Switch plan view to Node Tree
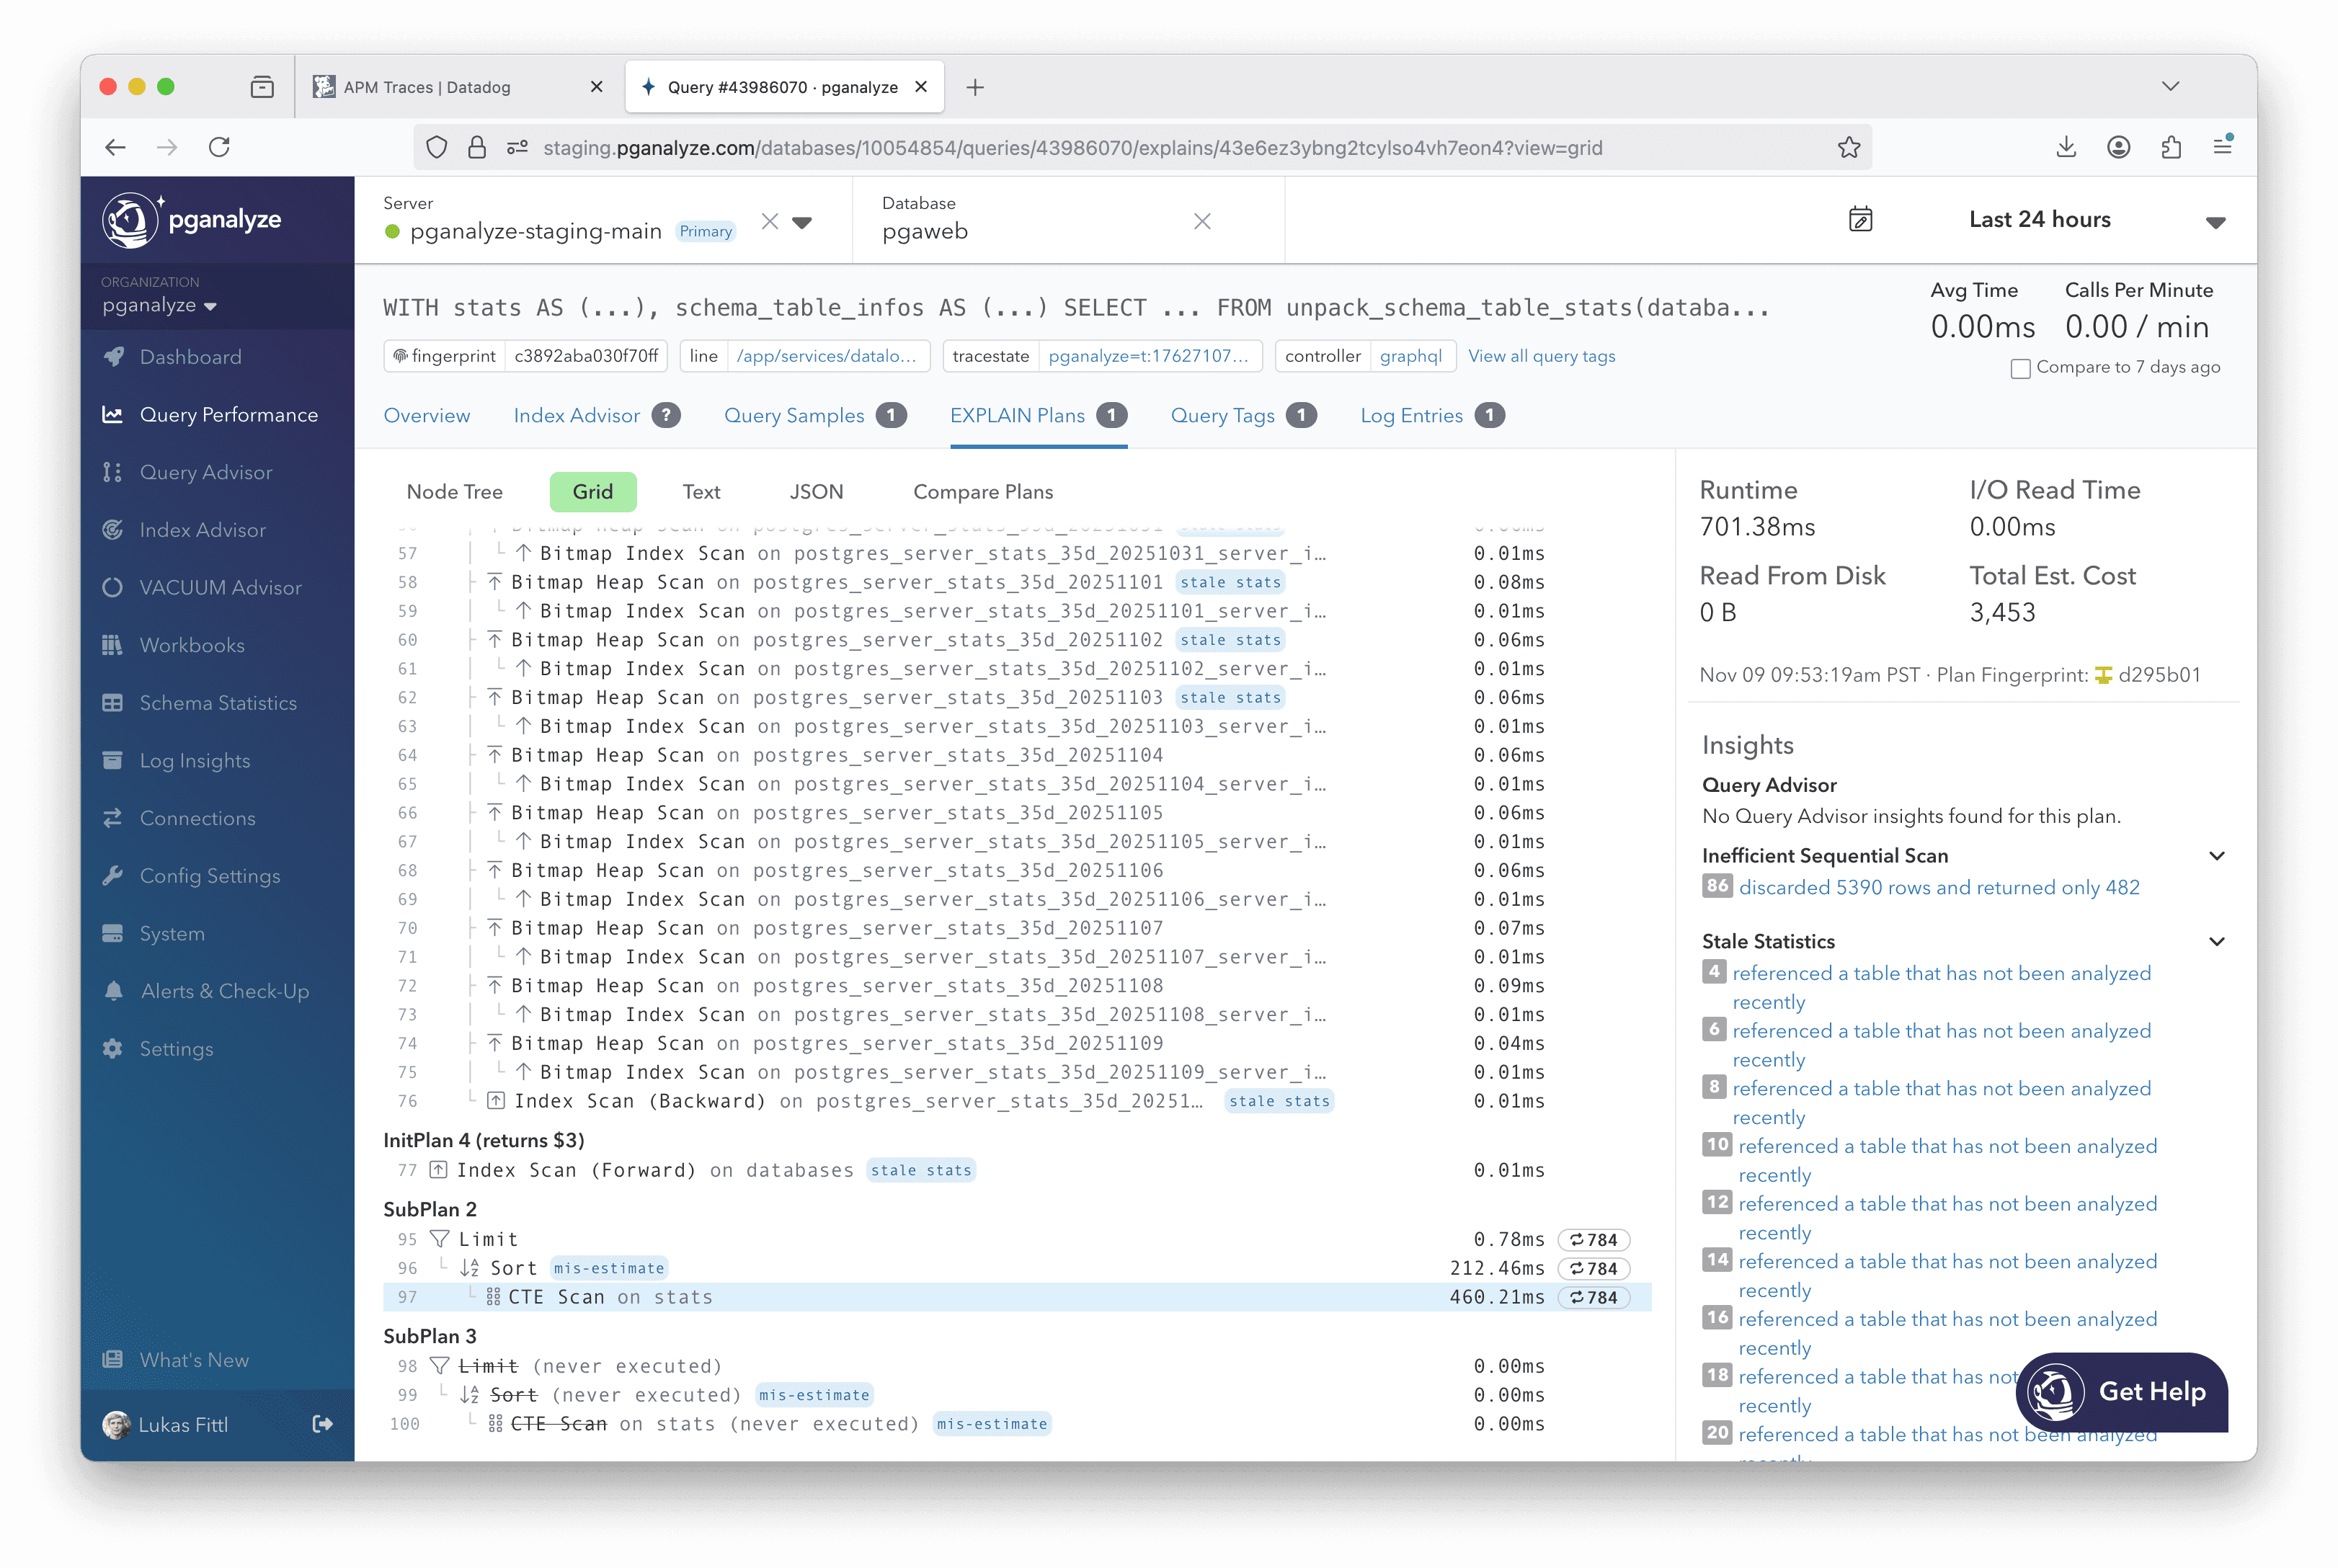The image size is (2338, 1568). tap(454, 492)
